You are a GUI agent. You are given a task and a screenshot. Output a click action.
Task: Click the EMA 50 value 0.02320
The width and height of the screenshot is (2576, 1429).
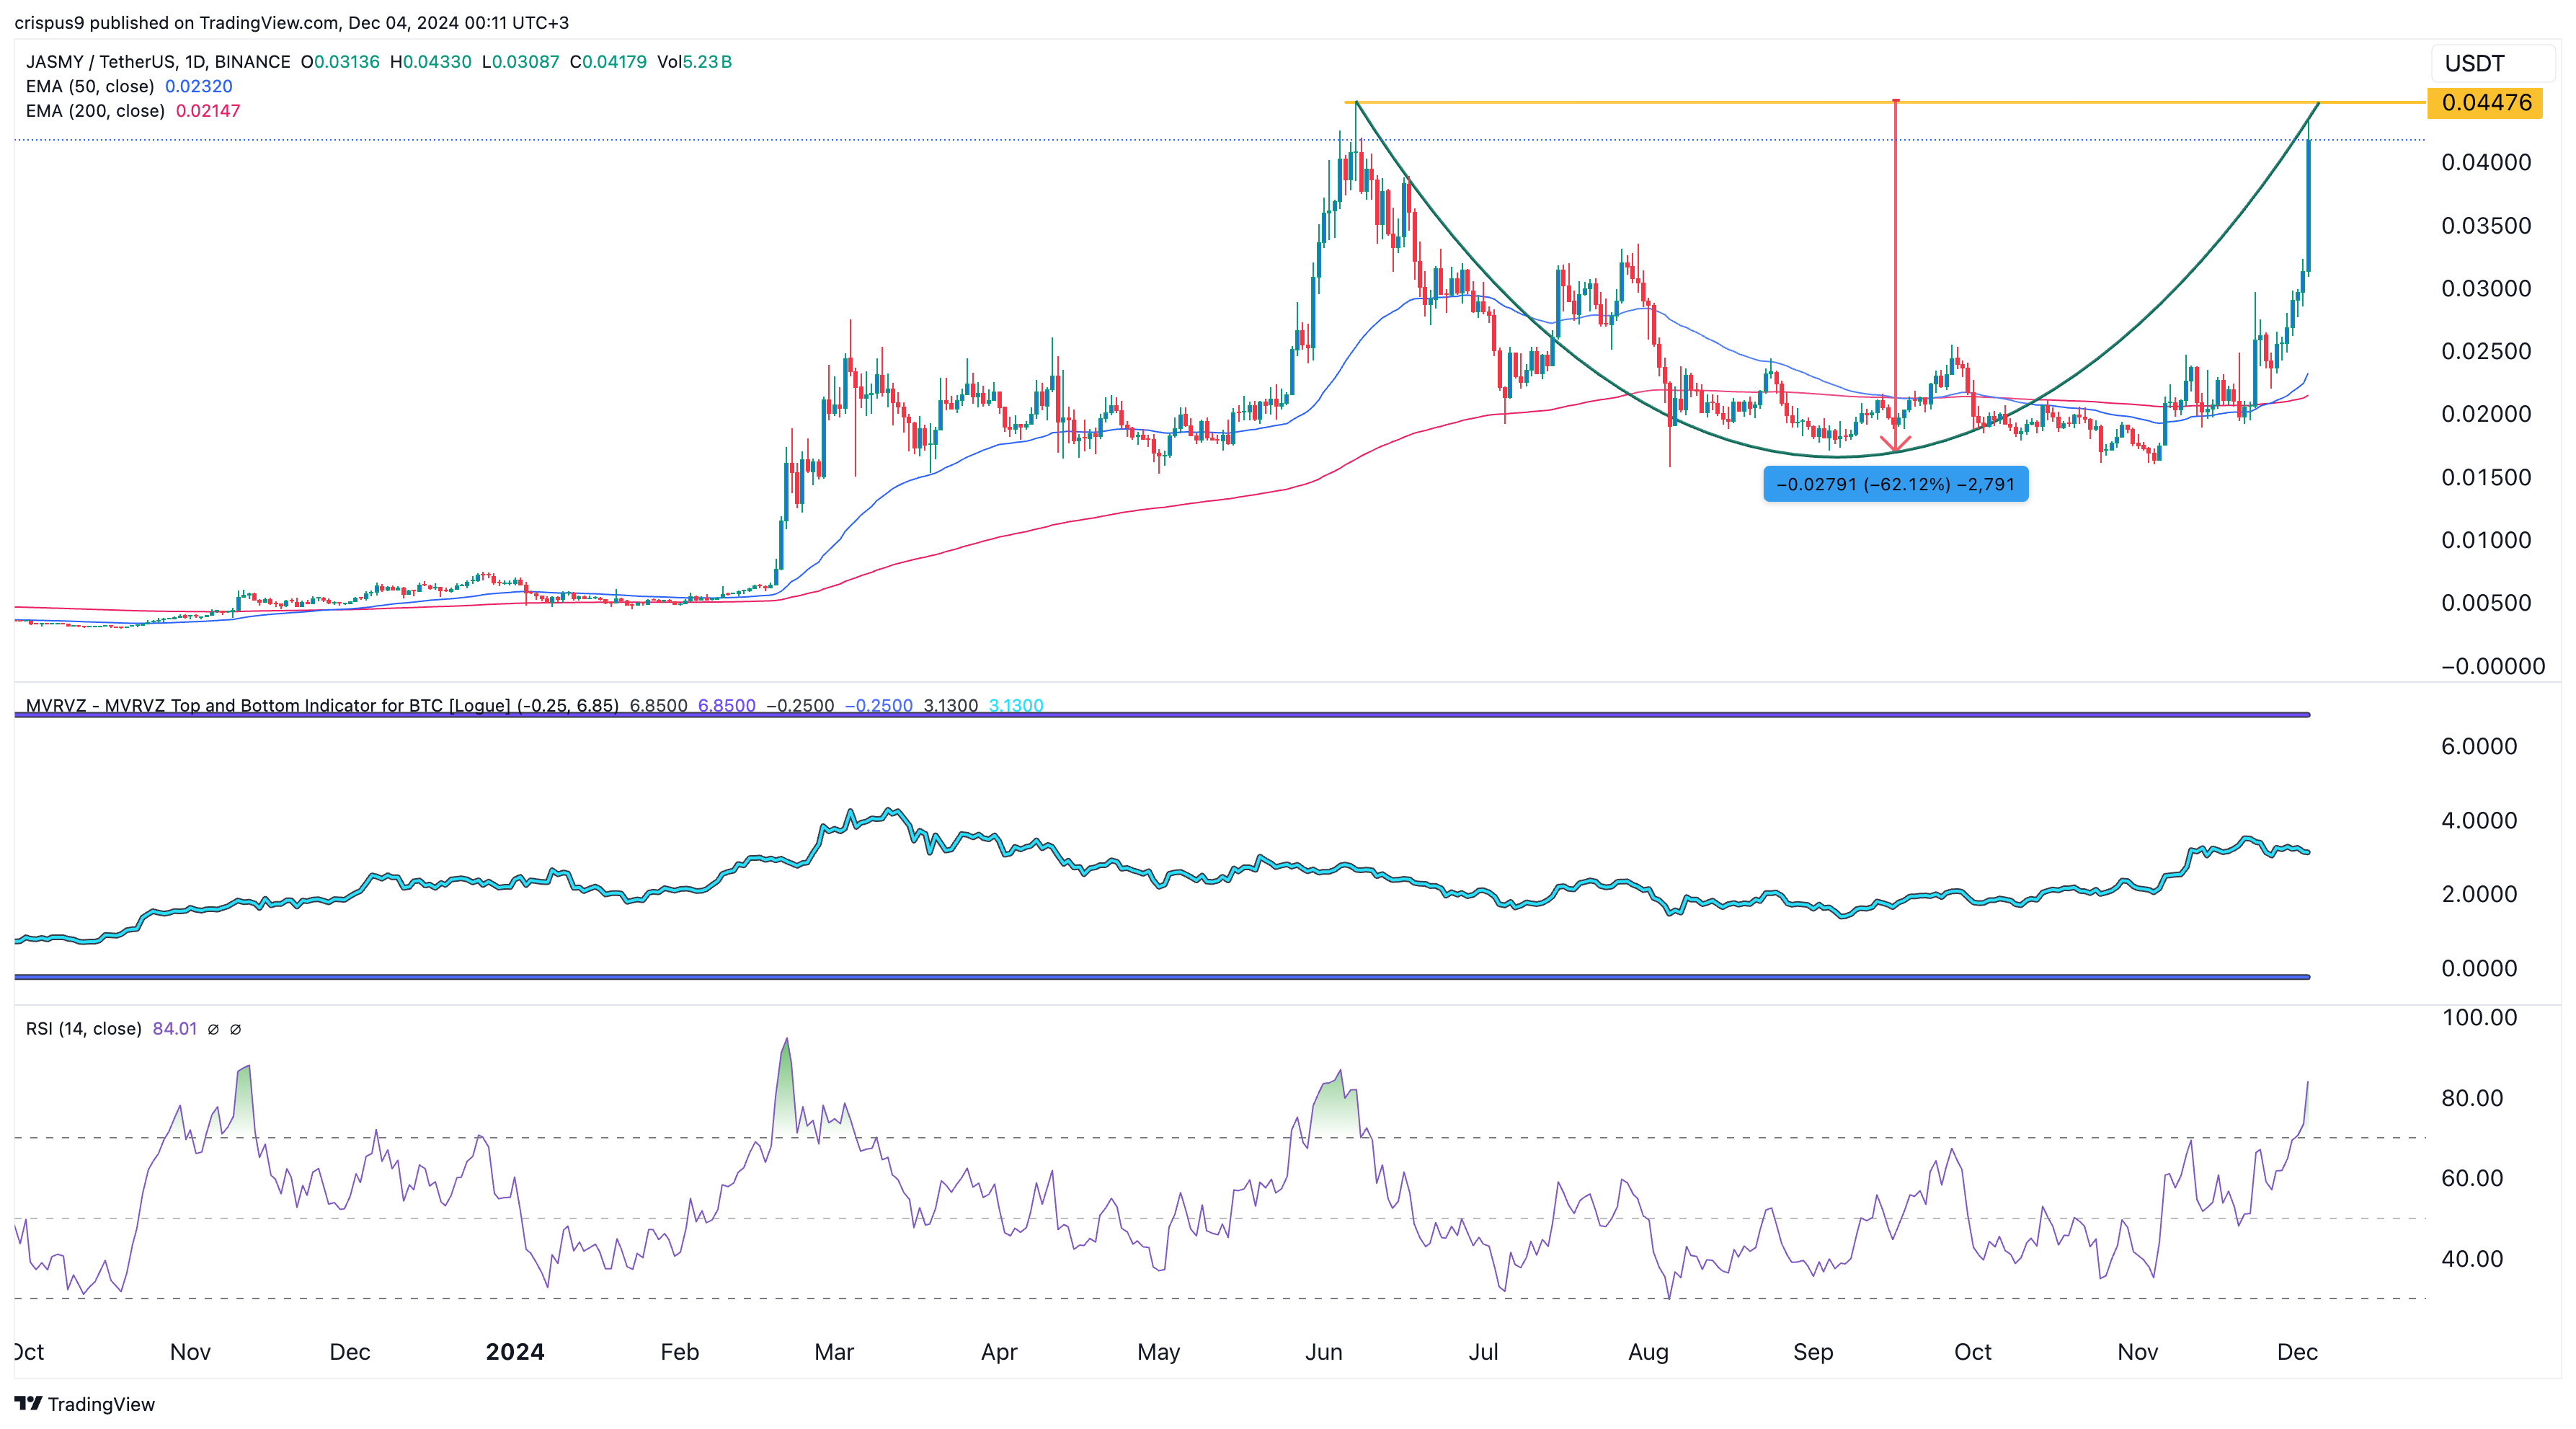tap(198, 86)
